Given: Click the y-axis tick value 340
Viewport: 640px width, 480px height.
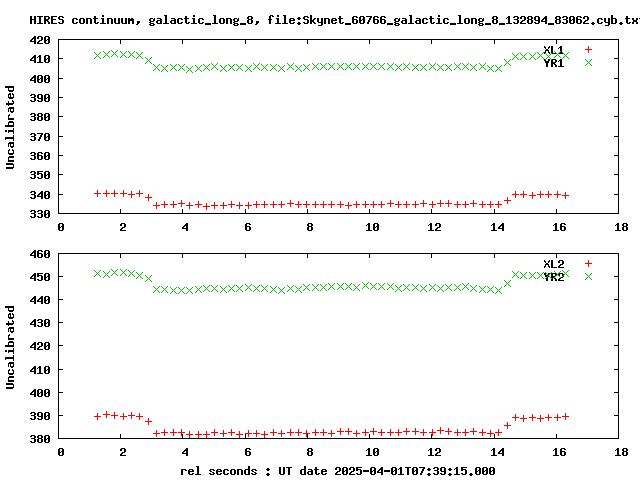Looking at the screenshot, I should [40, 195].
